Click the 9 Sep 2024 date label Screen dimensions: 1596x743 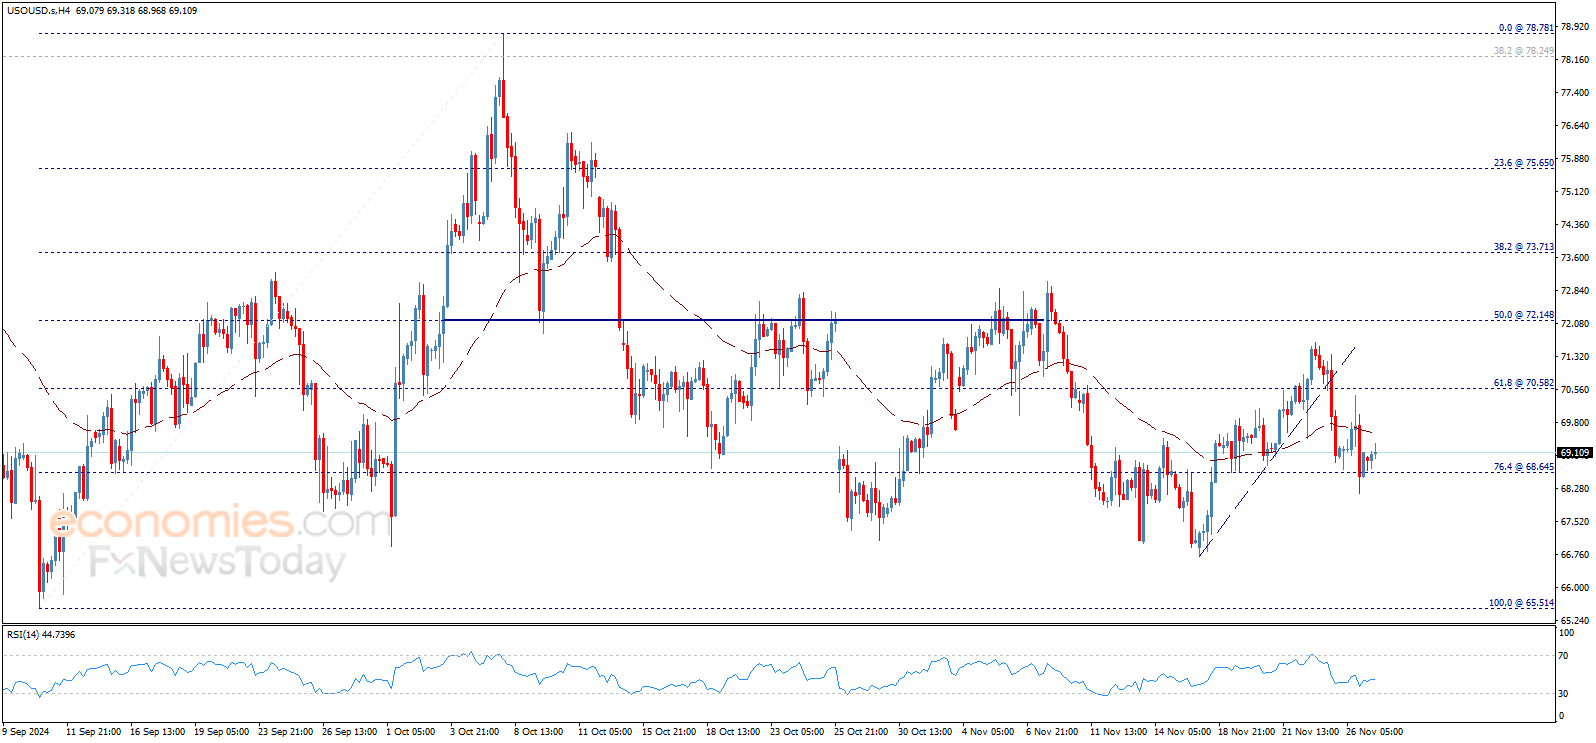tap(26, 732)
